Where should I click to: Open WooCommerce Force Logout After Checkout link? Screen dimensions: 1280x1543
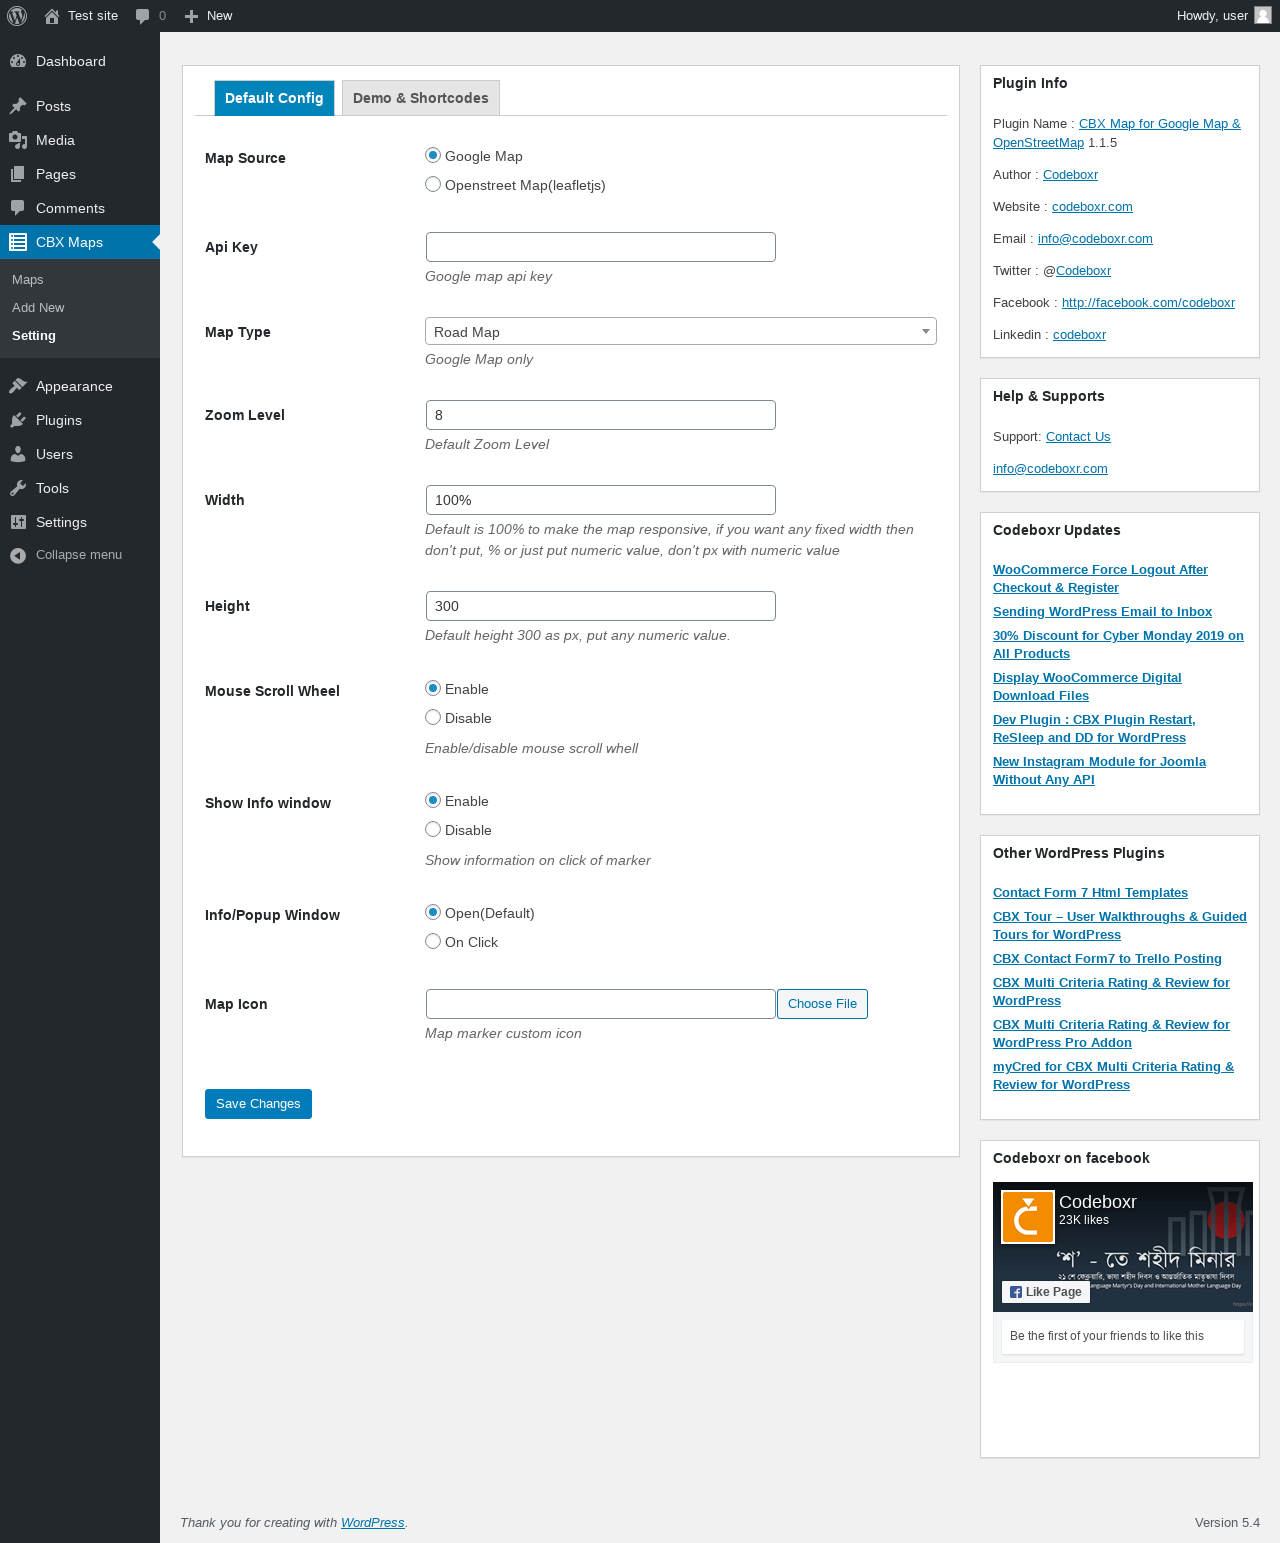(x=1100, y=579)
